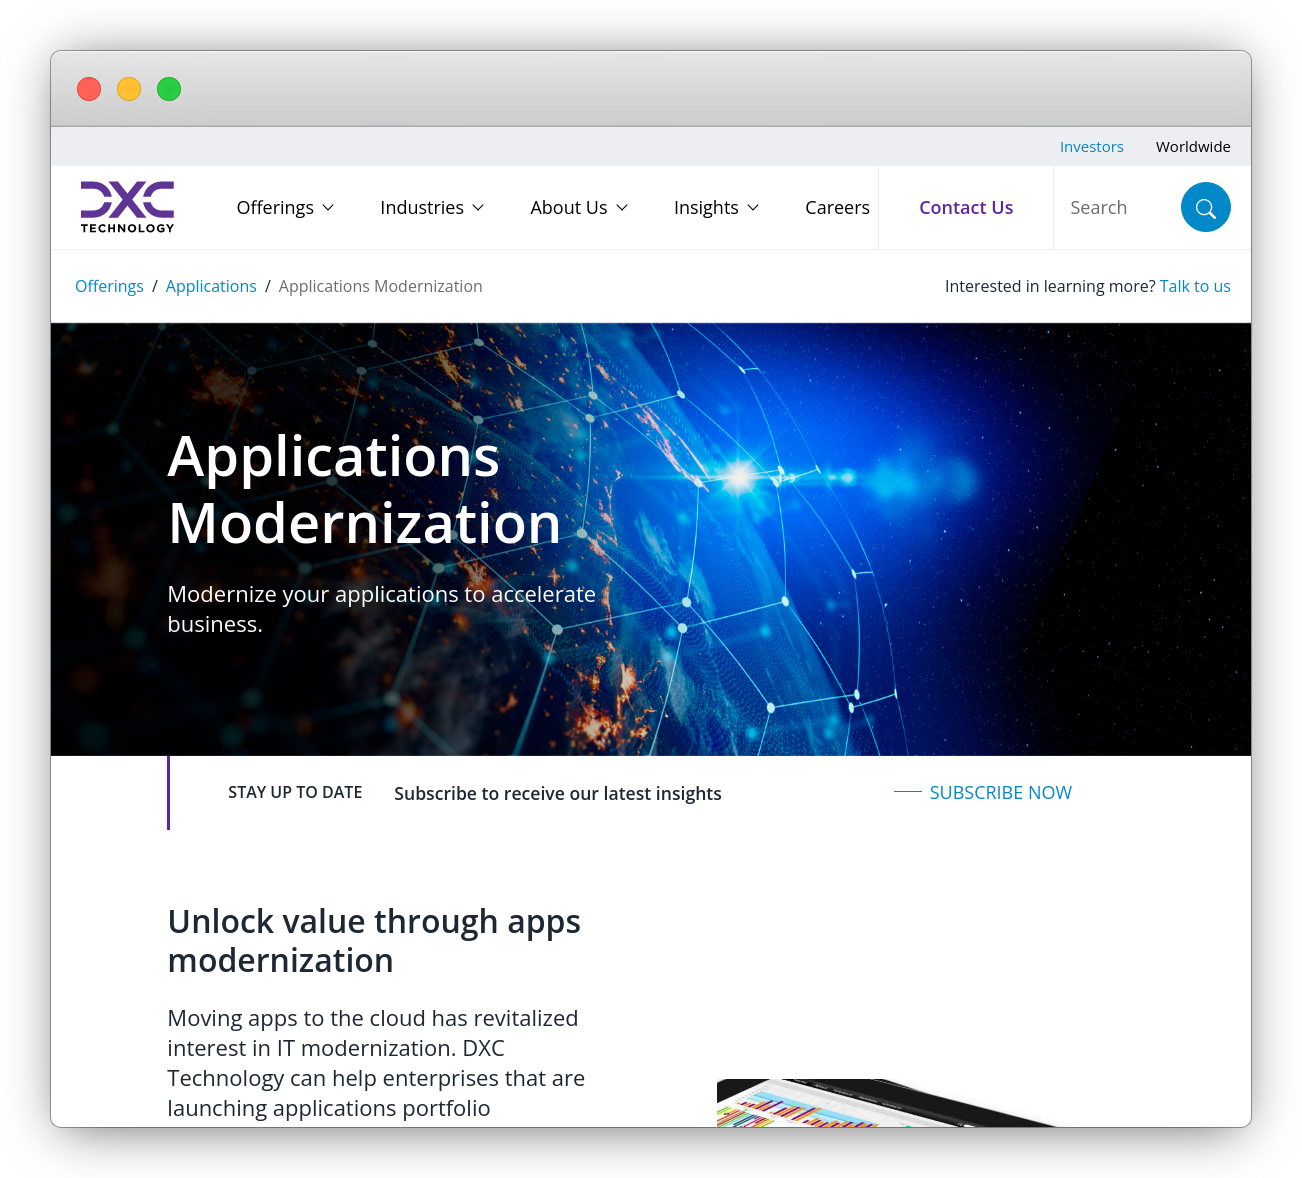Screen dimensions: 1302x1178
Task: Click the DXC Technology logo
Action: [x=127, y=207]
